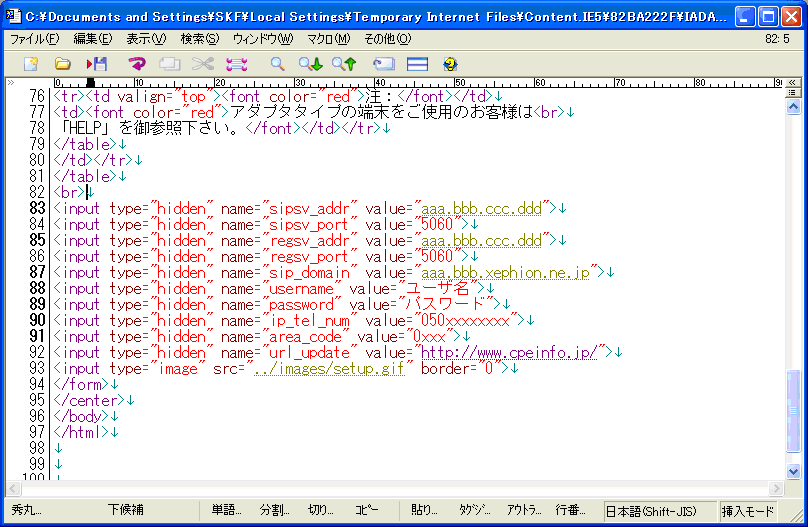Click the scissors Cut icon
808x527 pixels.
203,64
